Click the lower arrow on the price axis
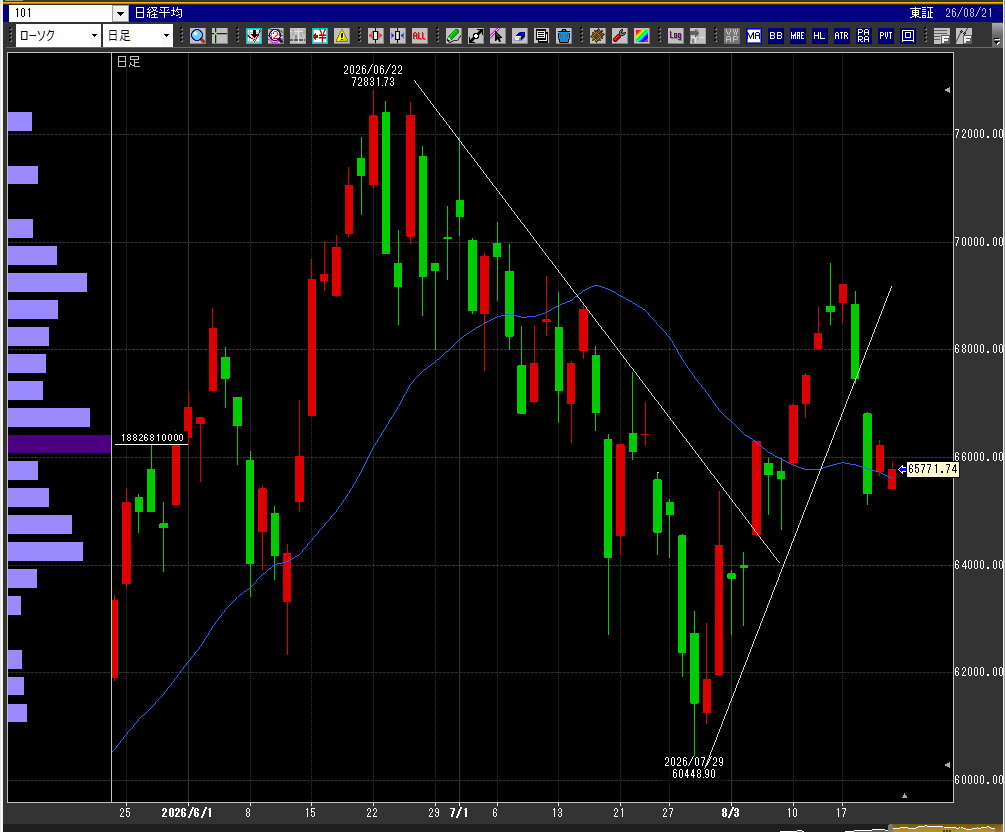The height and width of the screenshot is (832, 1005). tap(947, 765)
